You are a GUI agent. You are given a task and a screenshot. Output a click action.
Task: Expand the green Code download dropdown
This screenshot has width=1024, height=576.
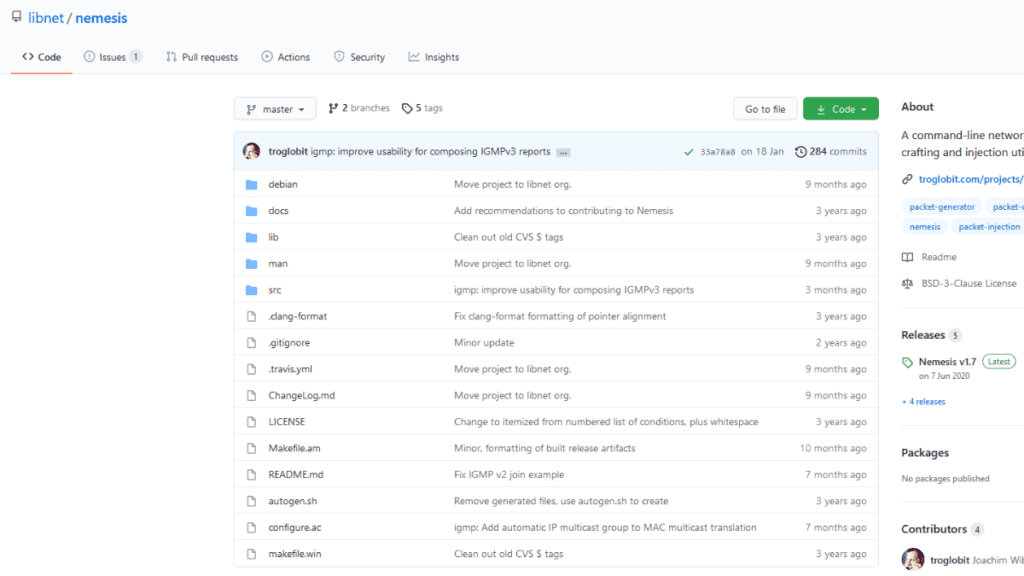click(840, 109)
